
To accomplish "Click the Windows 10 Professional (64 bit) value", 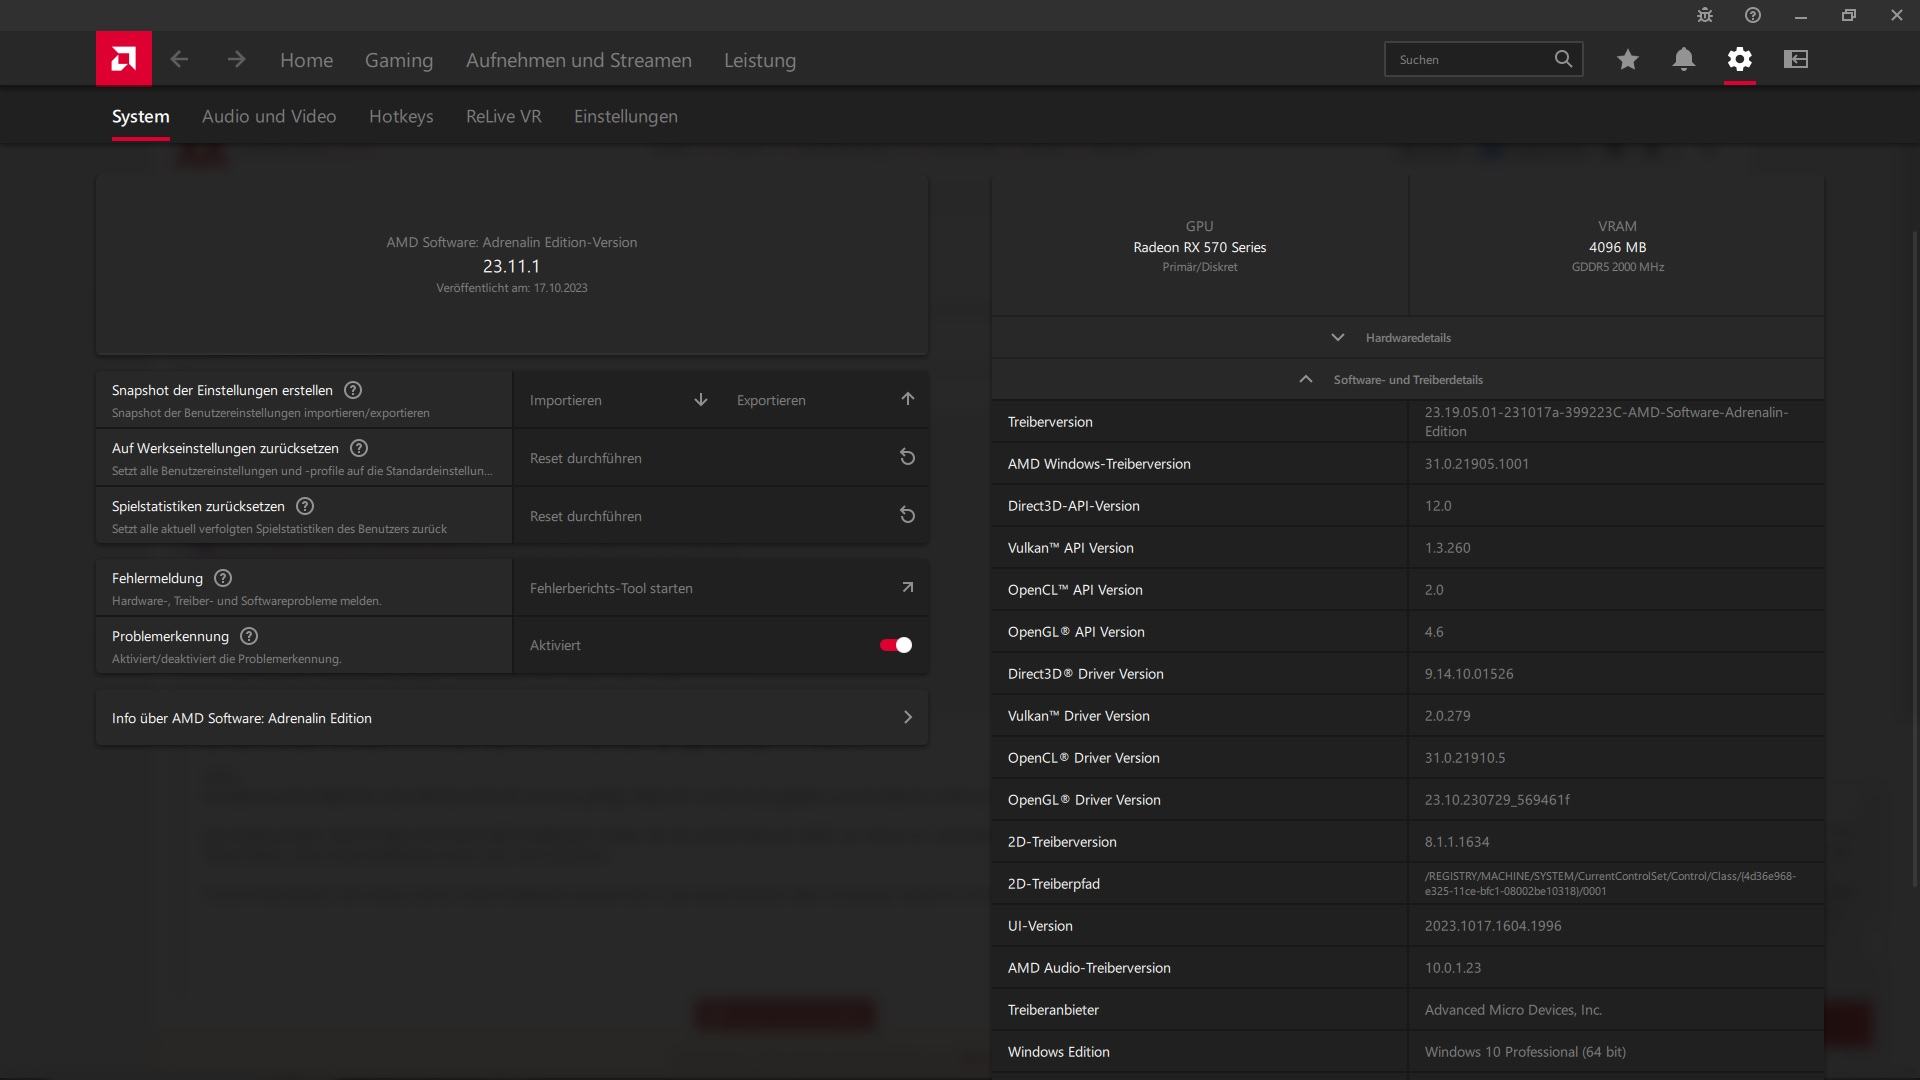I will click(x=1525, y=1052).
